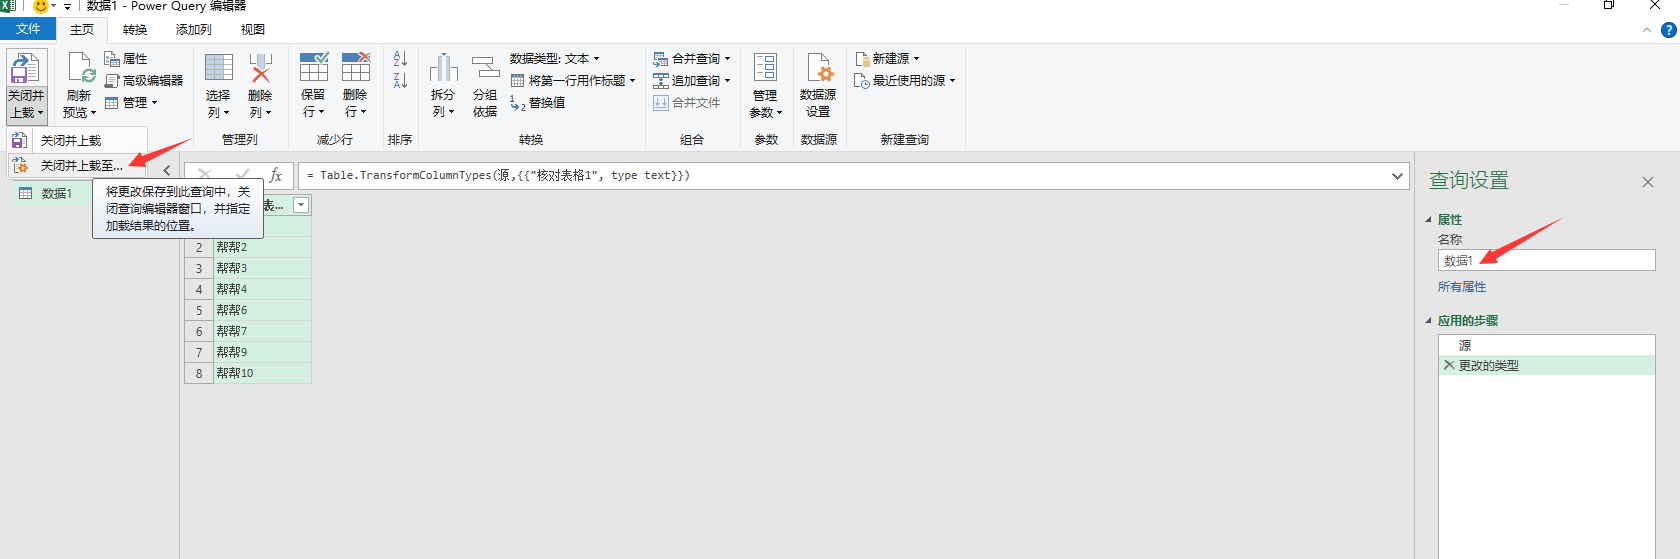Click the smiley feedback icon in title bar

click(x=40, y=6)
